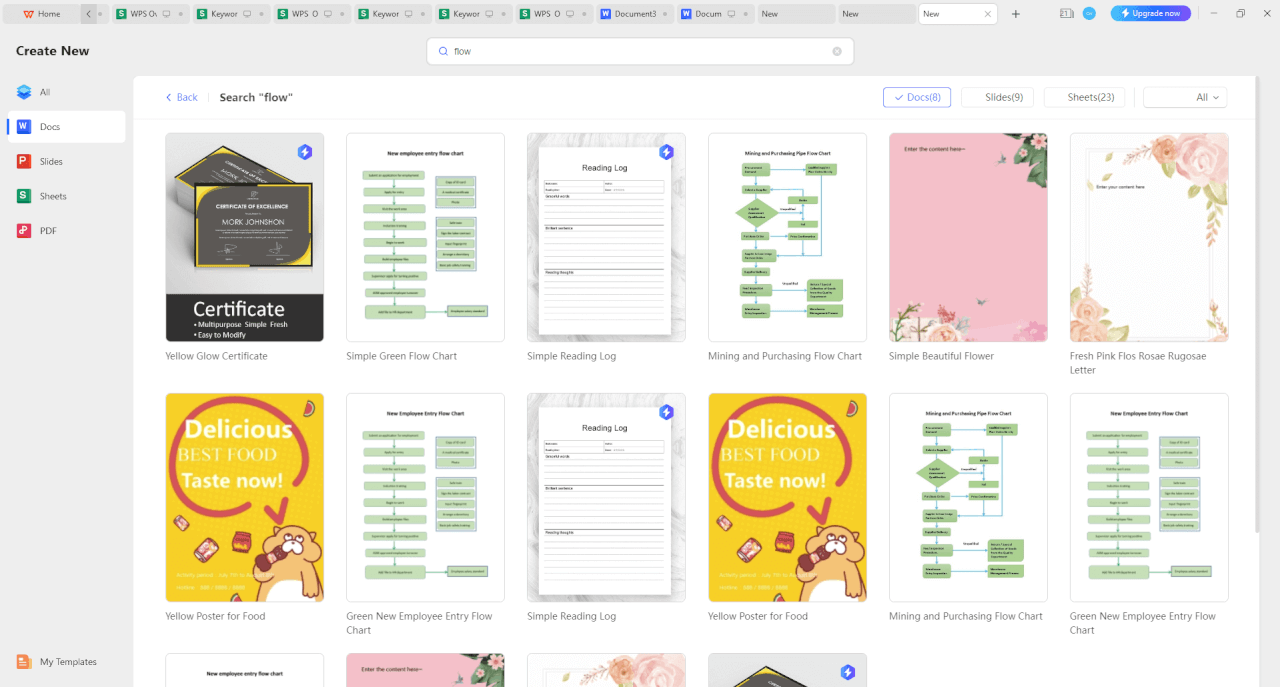Select All in the Create New sidebar
This screenshot has height=687, width=1280.
pyautogui.click(x=66, y=92)
